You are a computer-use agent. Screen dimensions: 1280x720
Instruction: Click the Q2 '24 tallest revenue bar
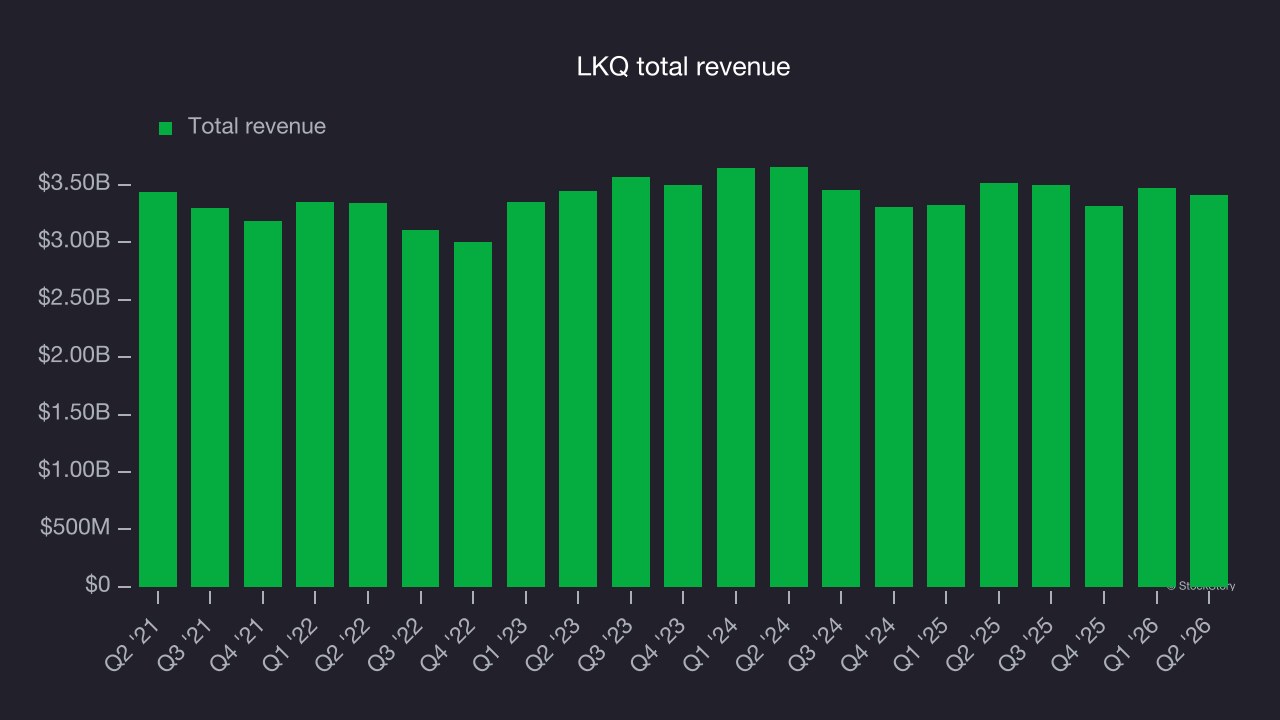click(789, 377)
